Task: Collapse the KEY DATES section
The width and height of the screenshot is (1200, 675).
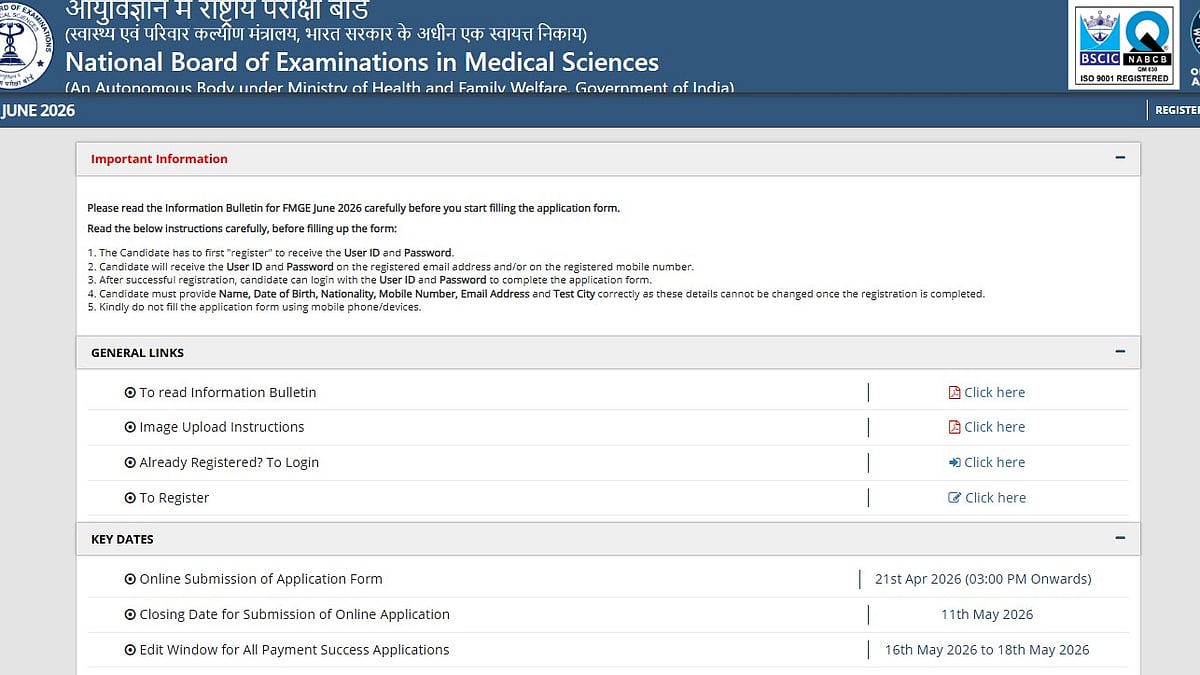Action: tap(1120, 538)
